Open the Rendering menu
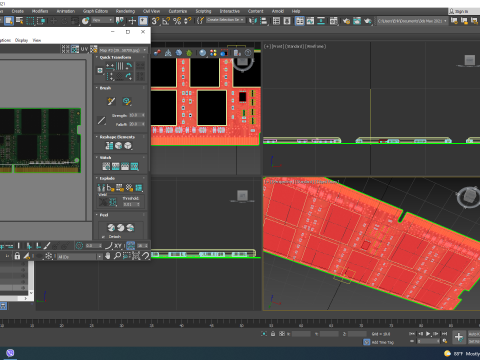Screen dimensions: 480x360 (x=125, y=11)
